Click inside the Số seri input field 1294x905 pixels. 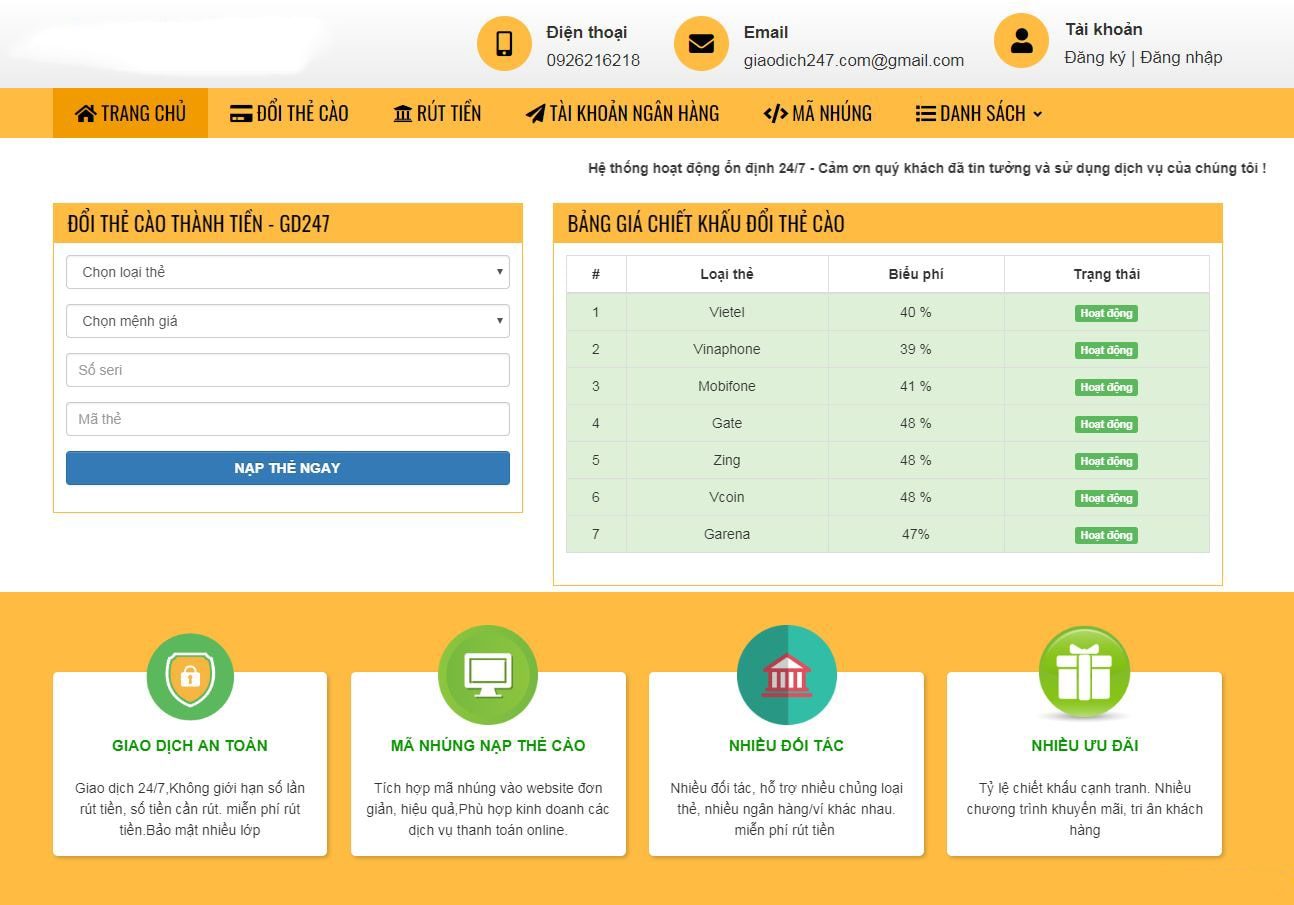point(288,370)
